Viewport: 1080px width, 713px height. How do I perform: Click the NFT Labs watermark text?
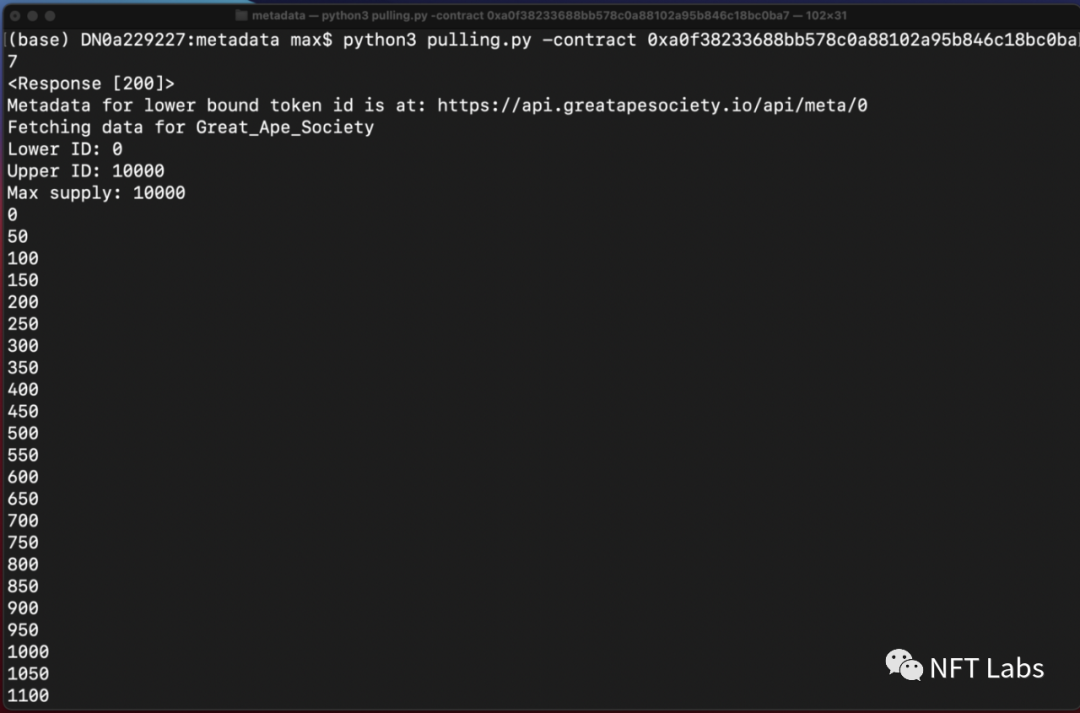click(986, 668)
